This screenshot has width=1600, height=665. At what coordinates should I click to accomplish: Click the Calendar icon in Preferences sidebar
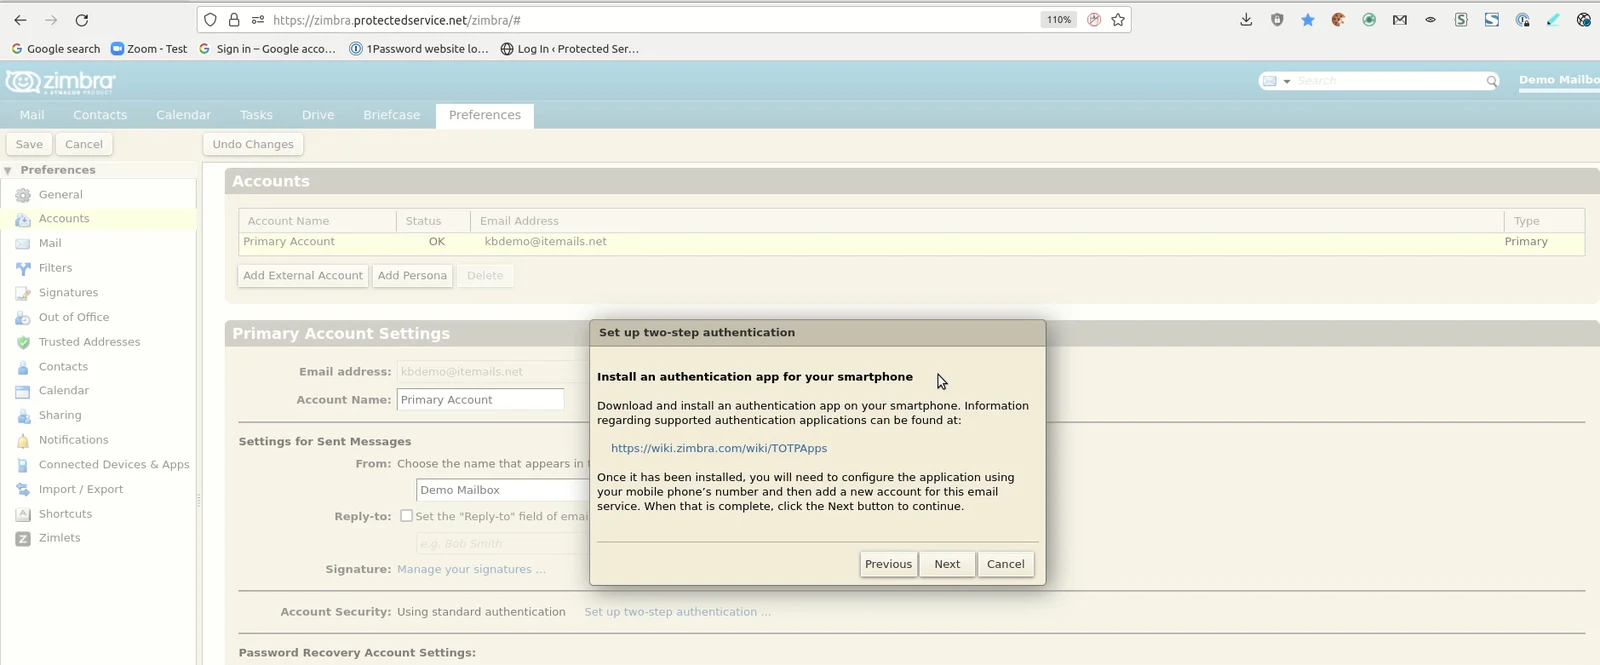23,391
